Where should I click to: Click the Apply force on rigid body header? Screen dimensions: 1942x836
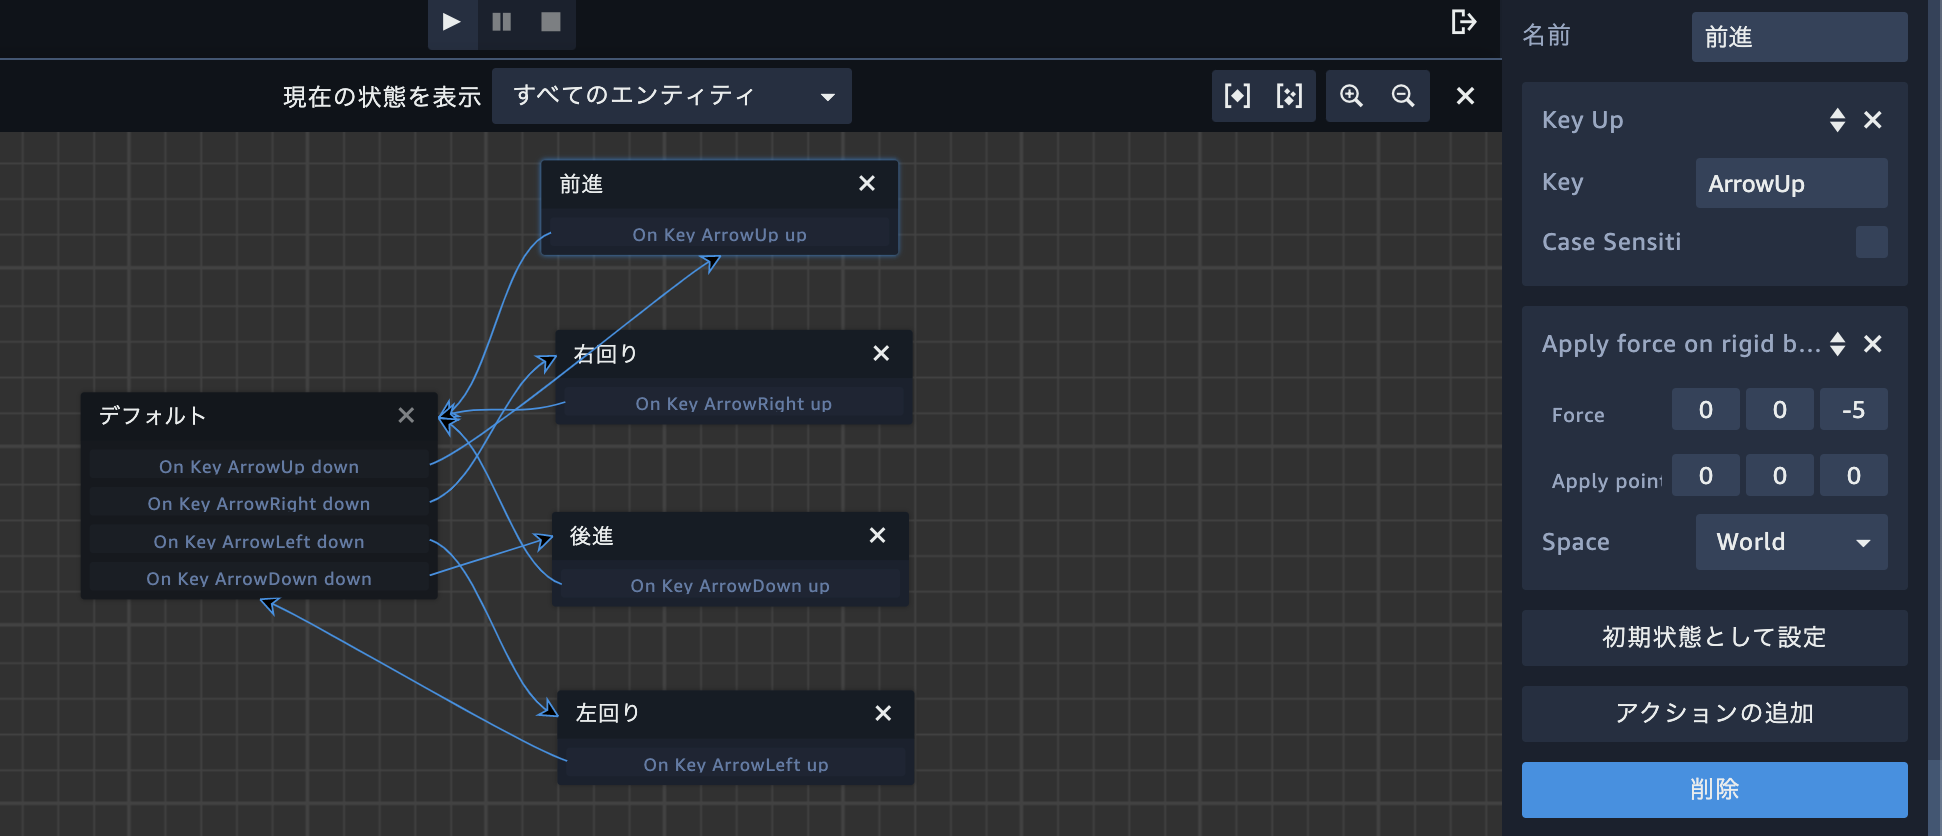pos(1681,344)
